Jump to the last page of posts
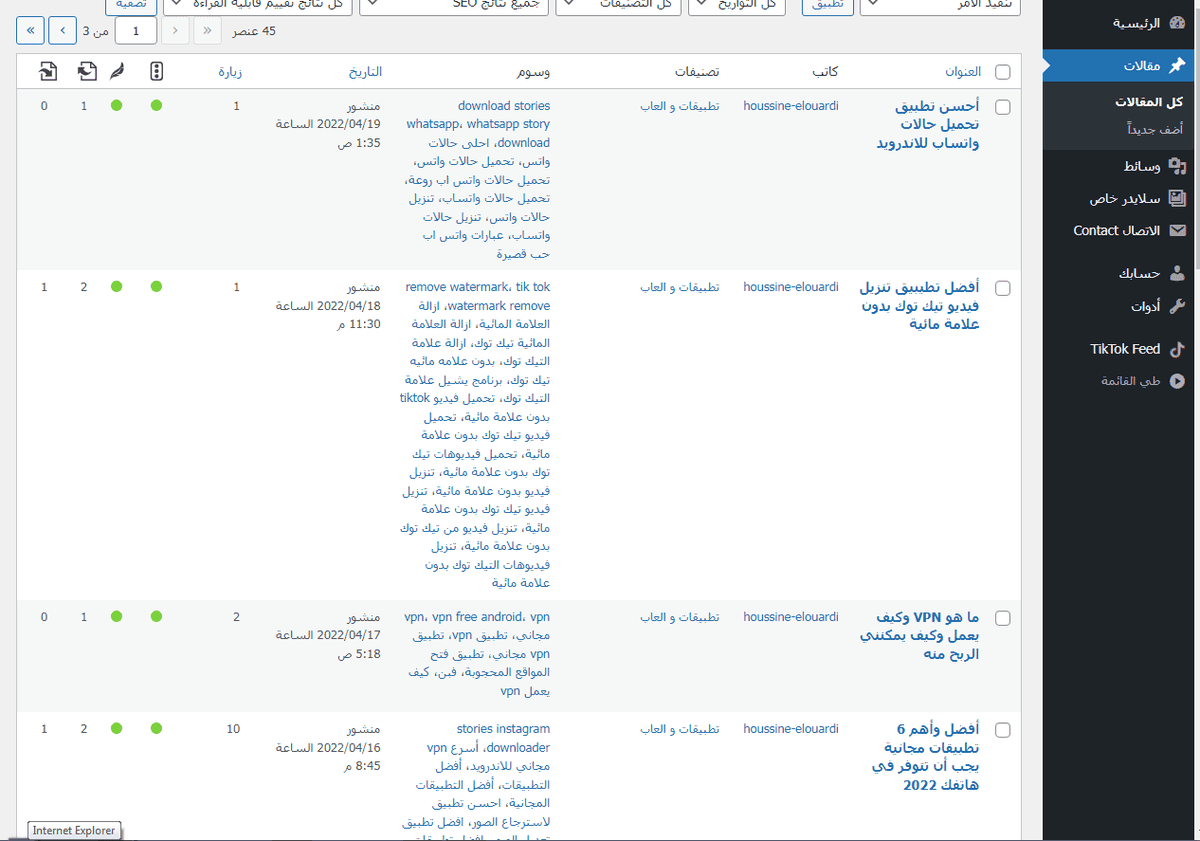Screen dimensions: 1200x841 point(30,31)
